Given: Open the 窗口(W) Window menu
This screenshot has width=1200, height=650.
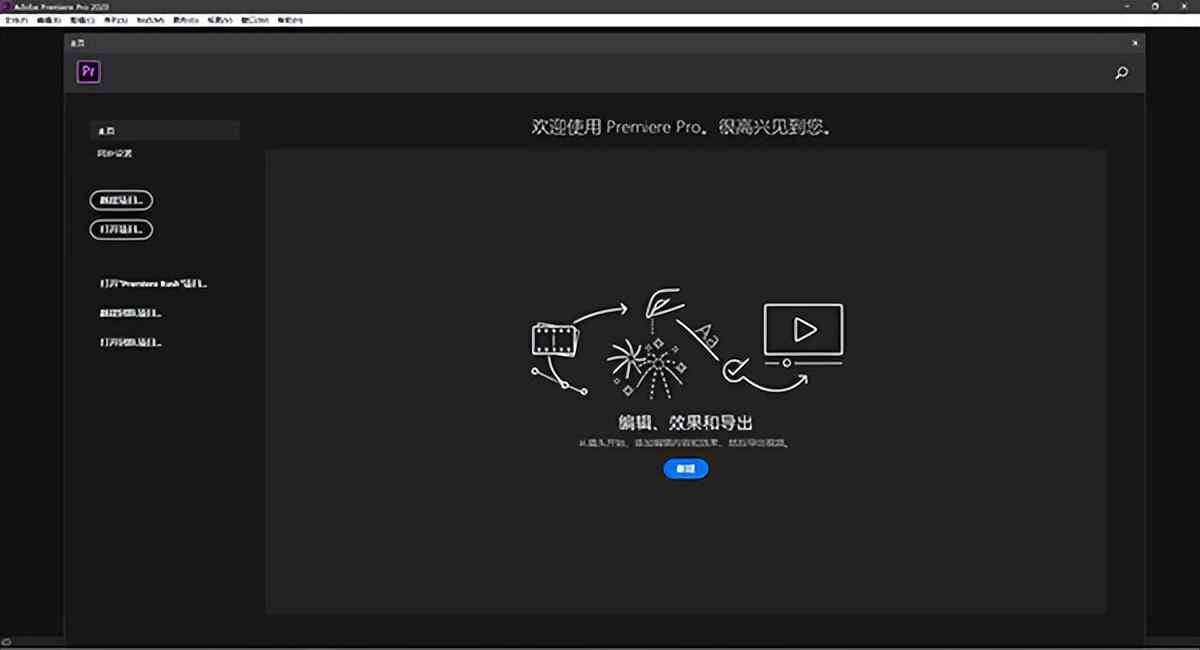Looking at the screenshot, I should pyautogui.click(x=255, y=20).
